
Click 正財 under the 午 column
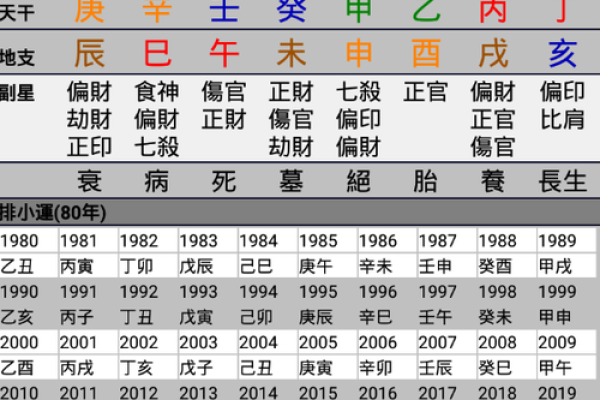224,119
